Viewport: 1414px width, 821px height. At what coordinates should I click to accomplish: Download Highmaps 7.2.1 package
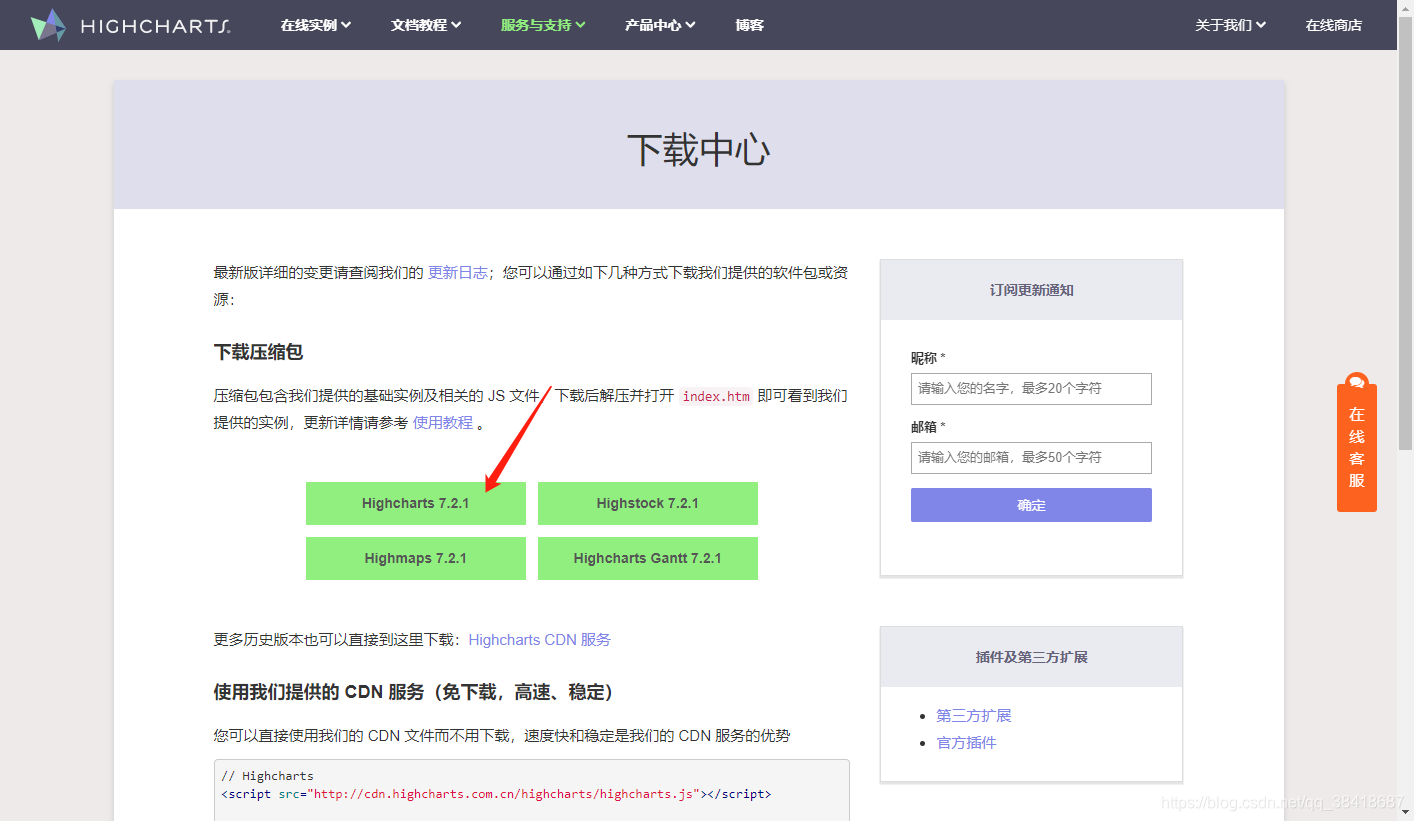point(416,558)
